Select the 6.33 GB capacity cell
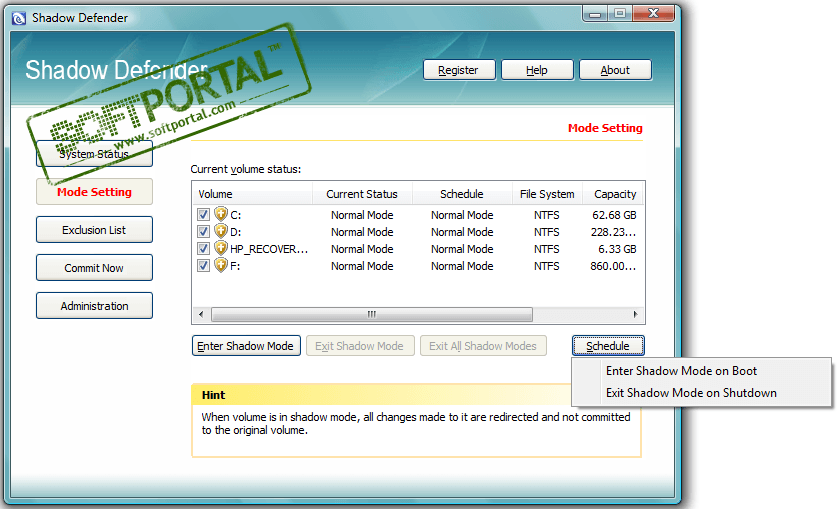The image size is (837, 509). 618,249
